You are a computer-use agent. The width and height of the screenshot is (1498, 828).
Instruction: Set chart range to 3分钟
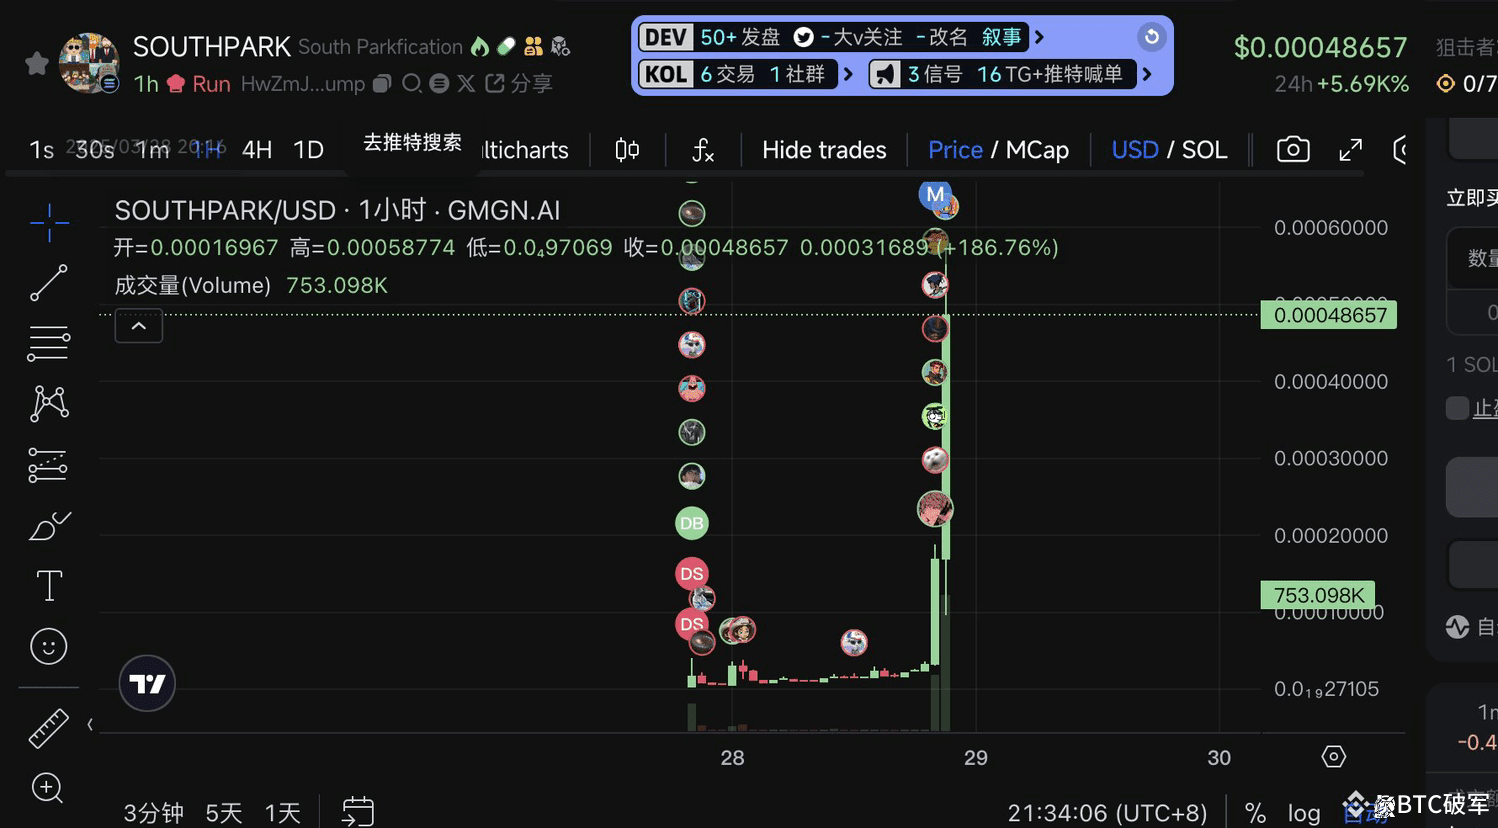pyautogui.click(x=153, y=813)
